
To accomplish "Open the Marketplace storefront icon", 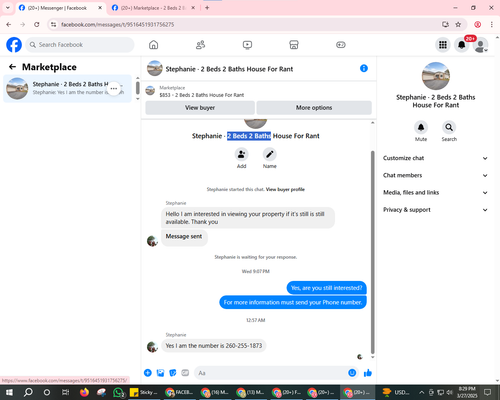I will (x=294, y=45).
